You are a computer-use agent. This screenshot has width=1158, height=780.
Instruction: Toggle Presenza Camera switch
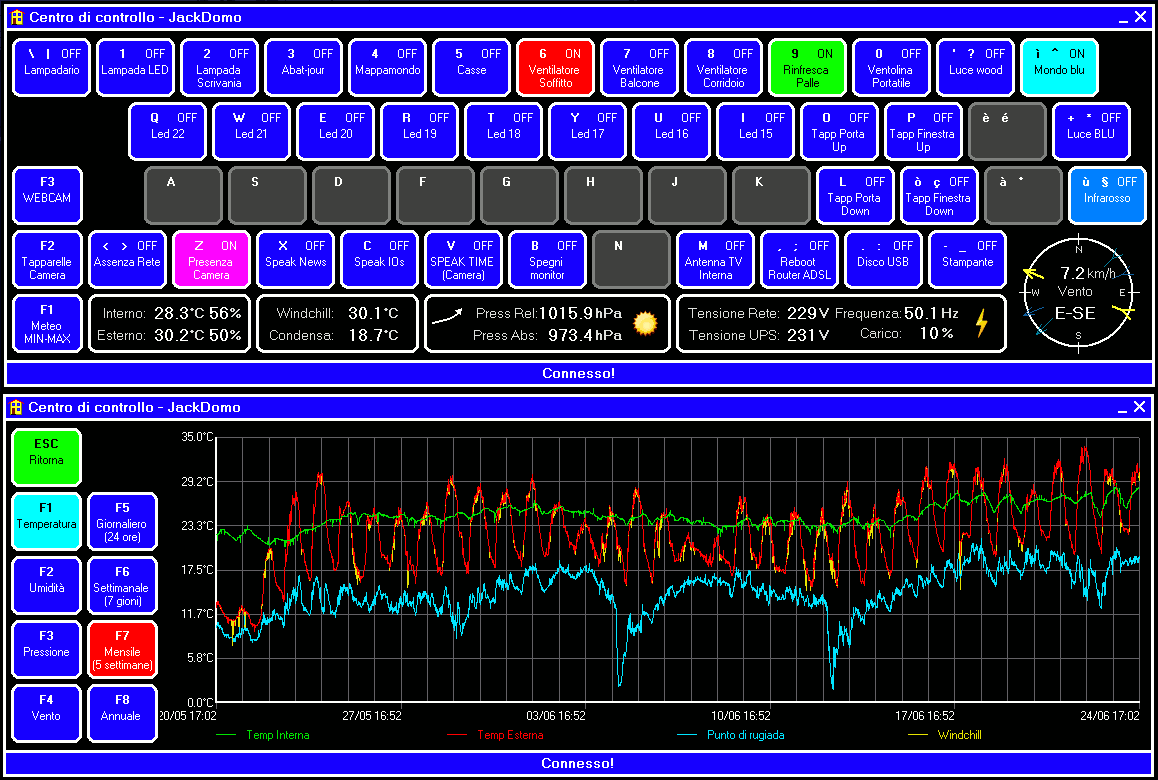click(x=211, y=260)
